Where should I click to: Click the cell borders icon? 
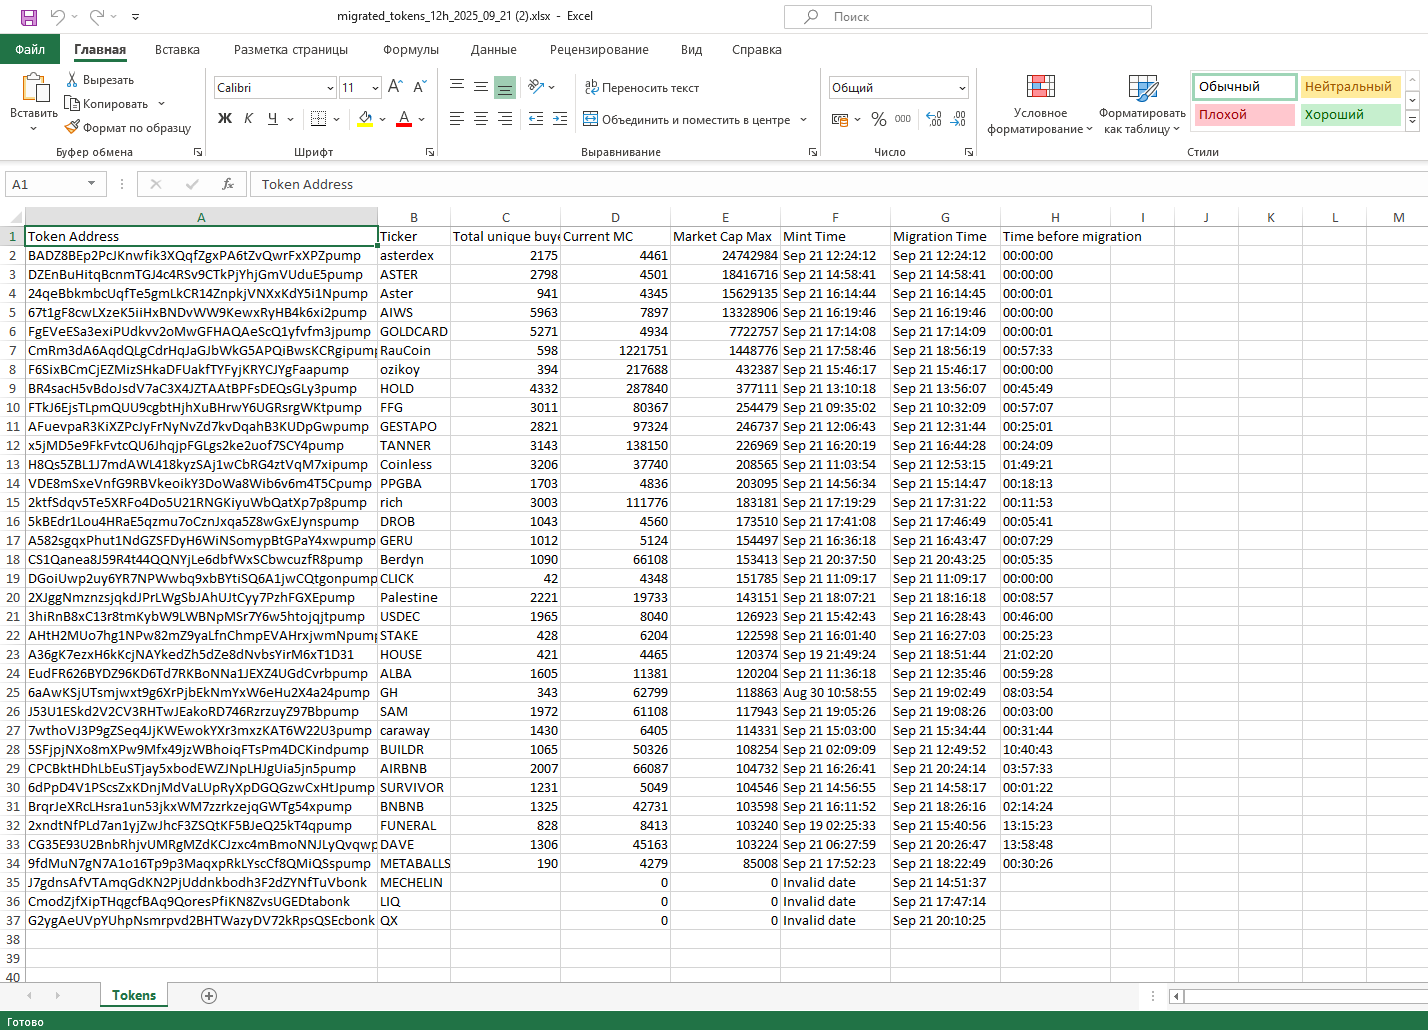(319, 119)
